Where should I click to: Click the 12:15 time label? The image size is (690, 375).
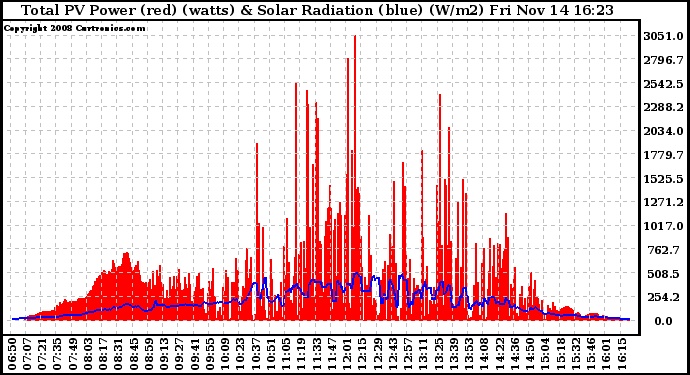click(x=363, y=354)
